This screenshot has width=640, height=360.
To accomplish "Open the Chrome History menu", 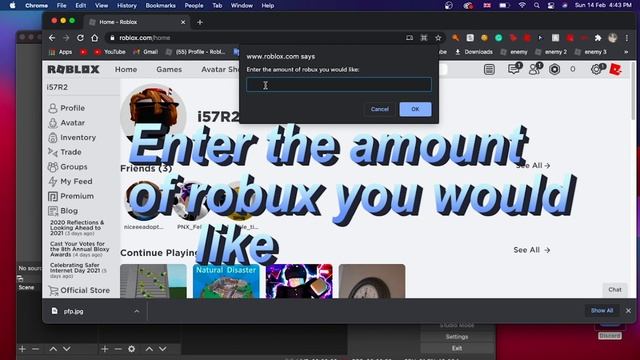I will (x=127, y=5).
